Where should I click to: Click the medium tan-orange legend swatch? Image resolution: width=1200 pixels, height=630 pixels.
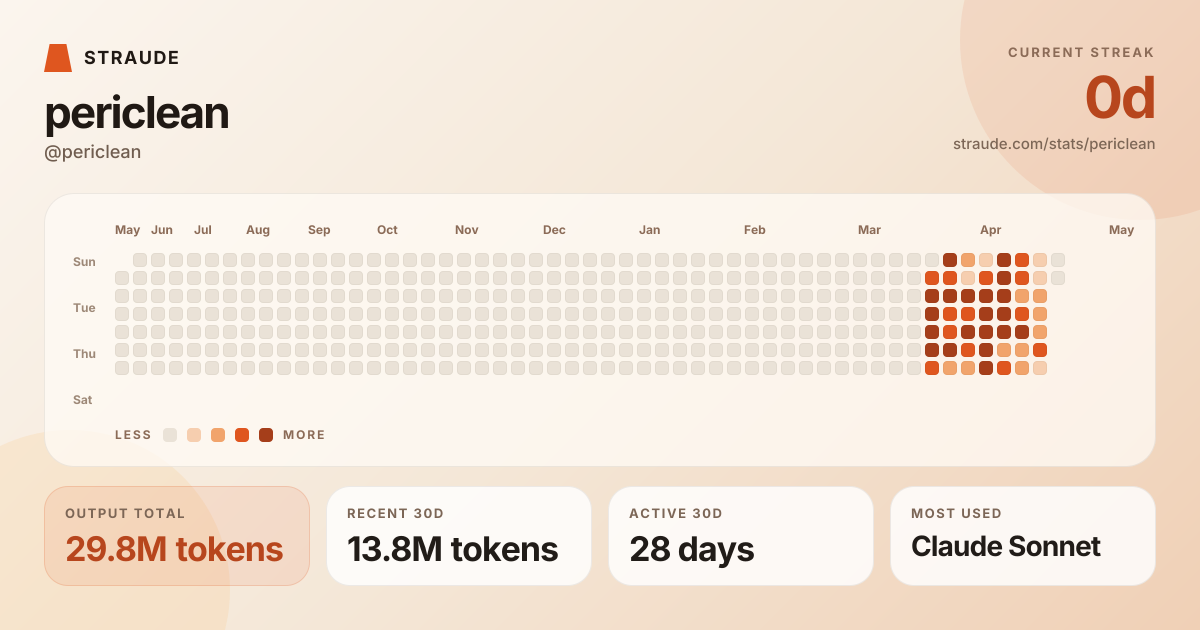218,435
